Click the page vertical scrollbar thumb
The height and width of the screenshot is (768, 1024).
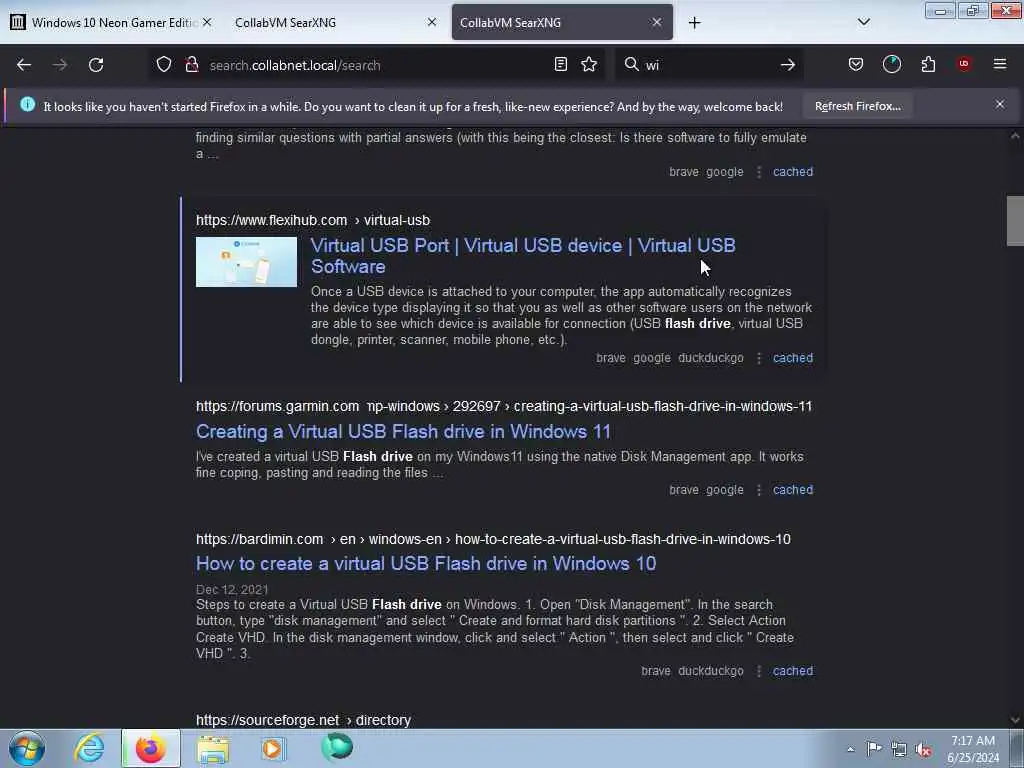click(x=1015, y=221)
